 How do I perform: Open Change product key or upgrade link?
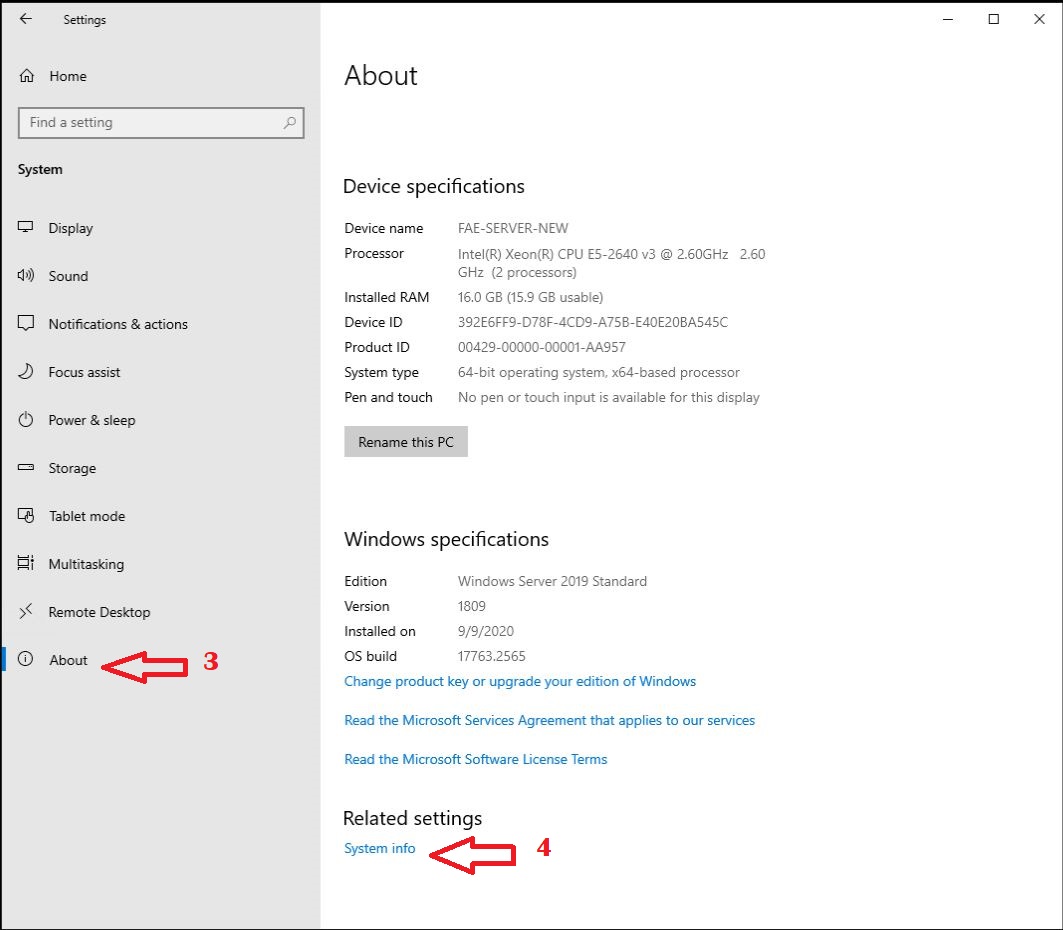[520, 681]
